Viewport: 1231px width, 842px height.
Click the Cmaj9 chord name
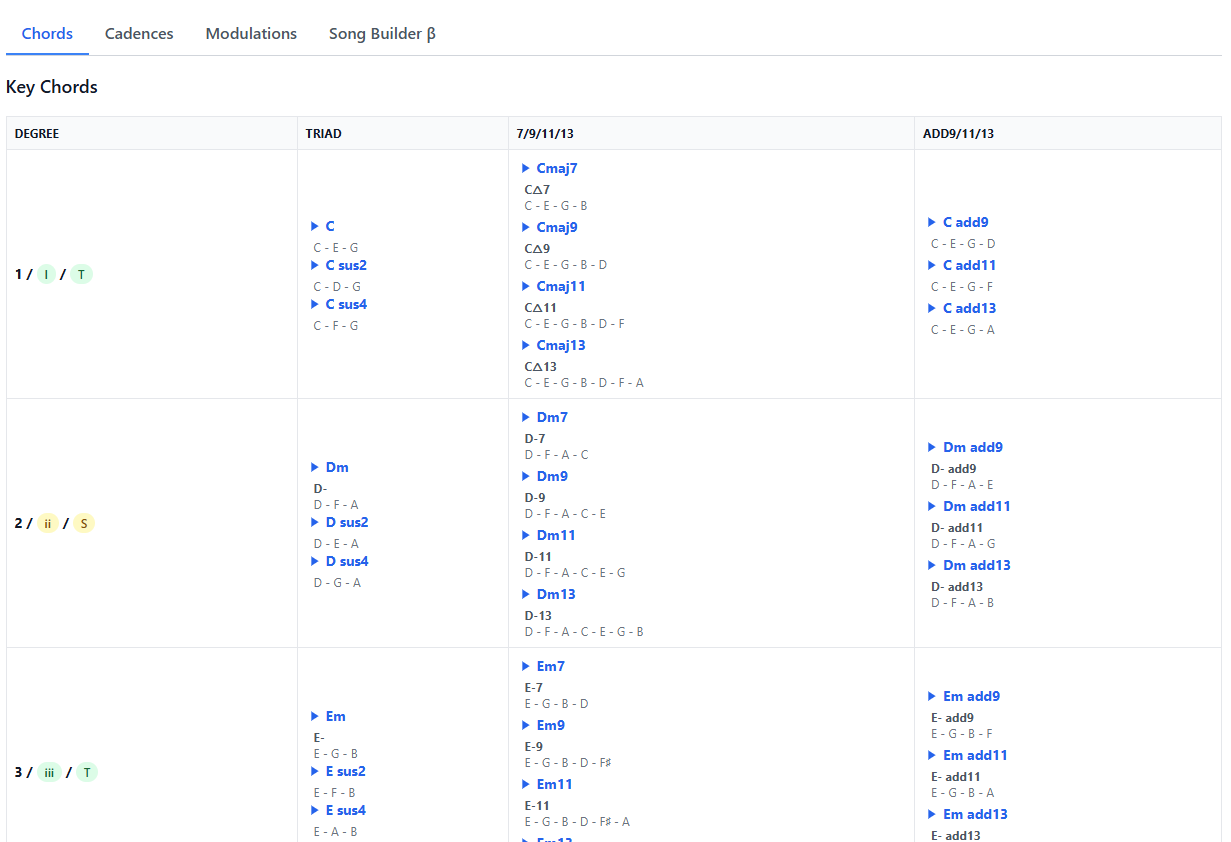point(557,227)
